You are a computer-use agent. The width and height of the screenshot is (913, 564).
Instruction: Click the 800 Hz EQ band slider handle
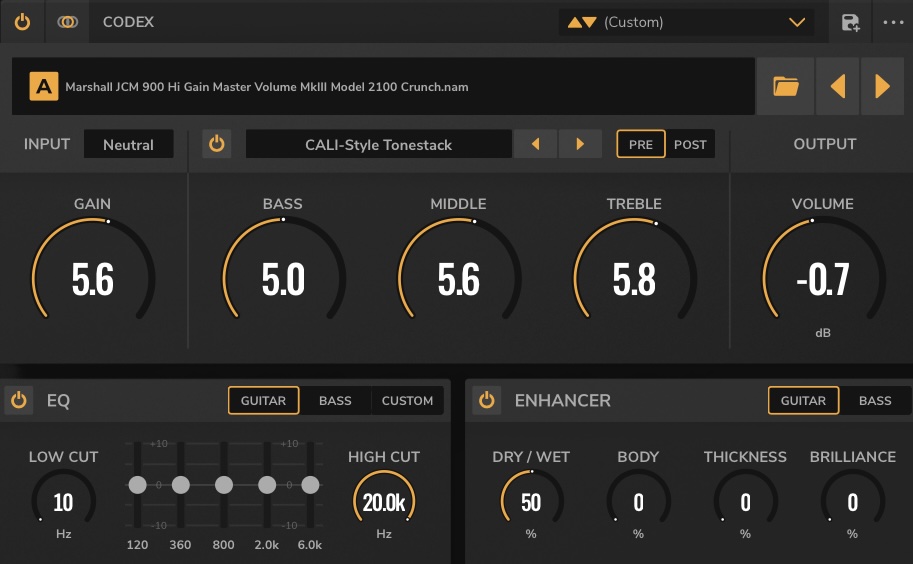[x=224, y=484]
